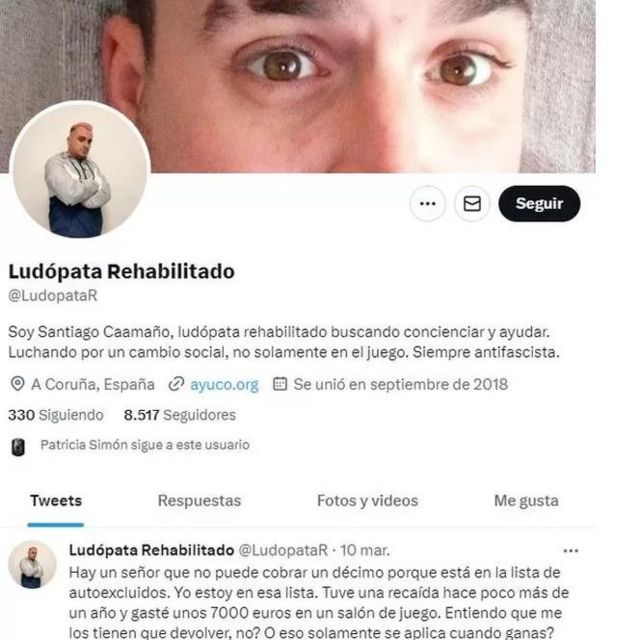Image resolution: width=640 pixels, height=640 pixels.
Task: Open the 8.517 Seguidores list
Action: (x=180, y=415)
